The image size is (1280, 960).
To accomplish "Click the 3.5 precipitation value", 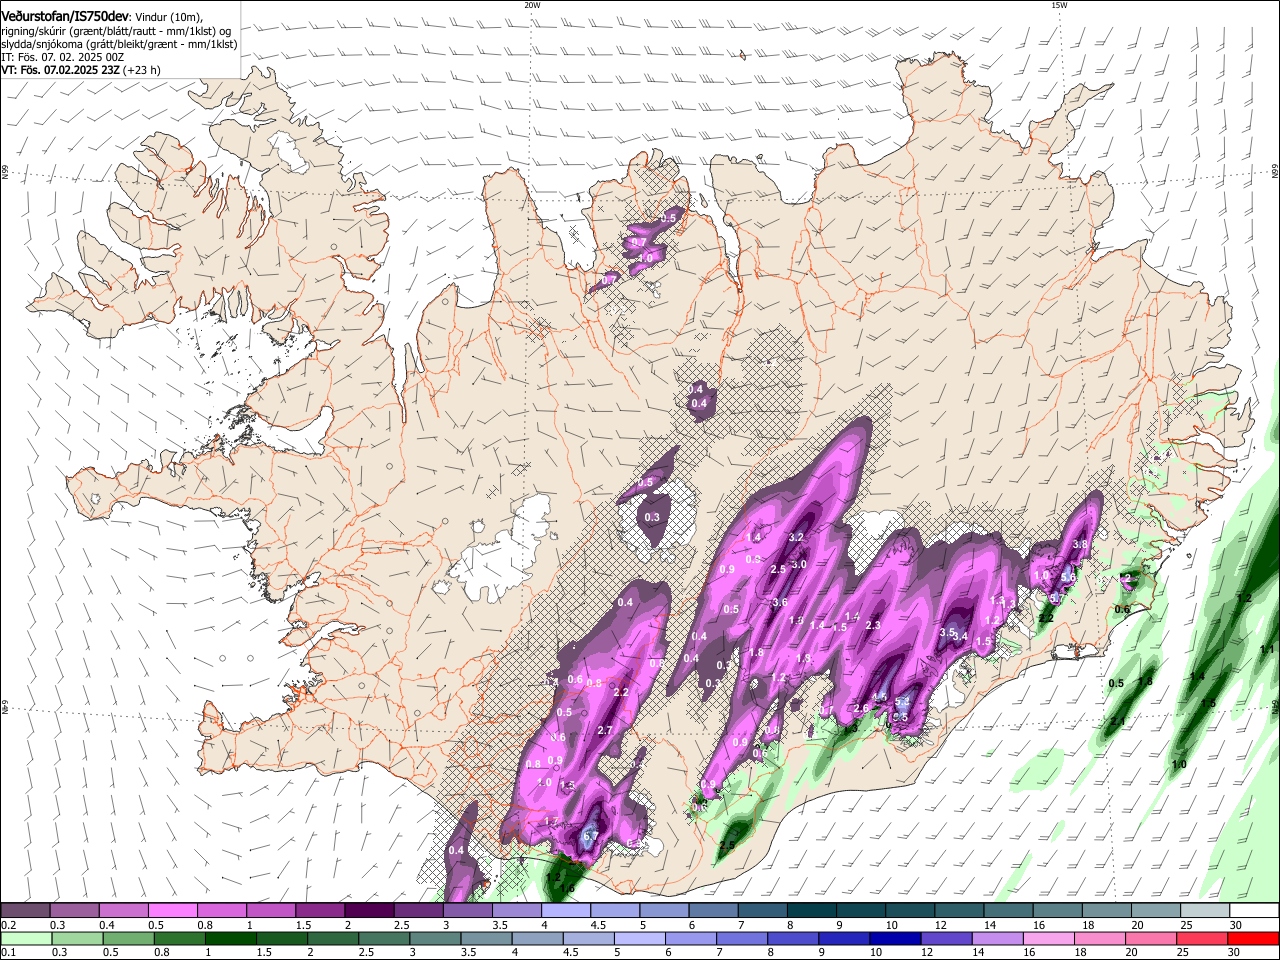I will [947, 632].
